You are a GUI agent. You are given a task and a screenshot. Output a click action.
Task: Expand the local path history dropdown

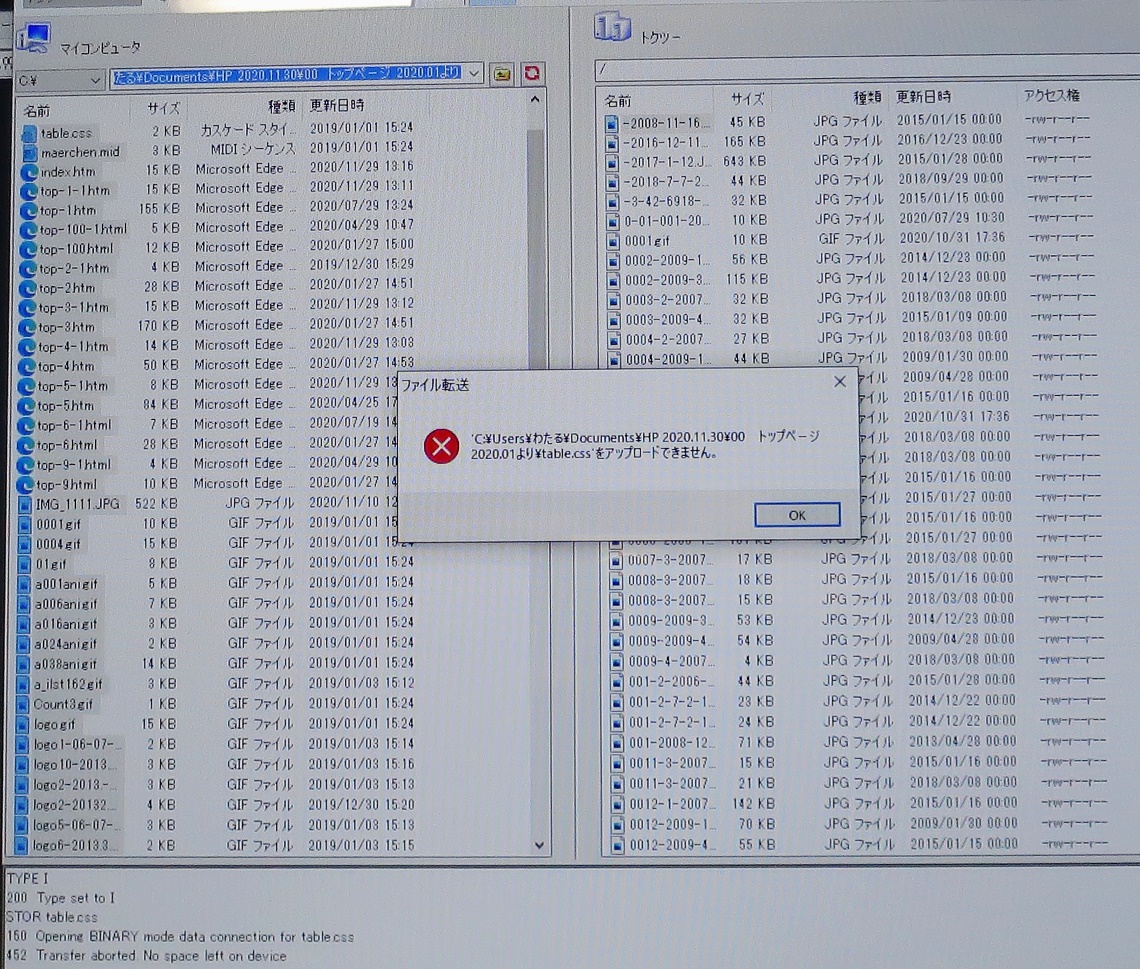(474, 74)
